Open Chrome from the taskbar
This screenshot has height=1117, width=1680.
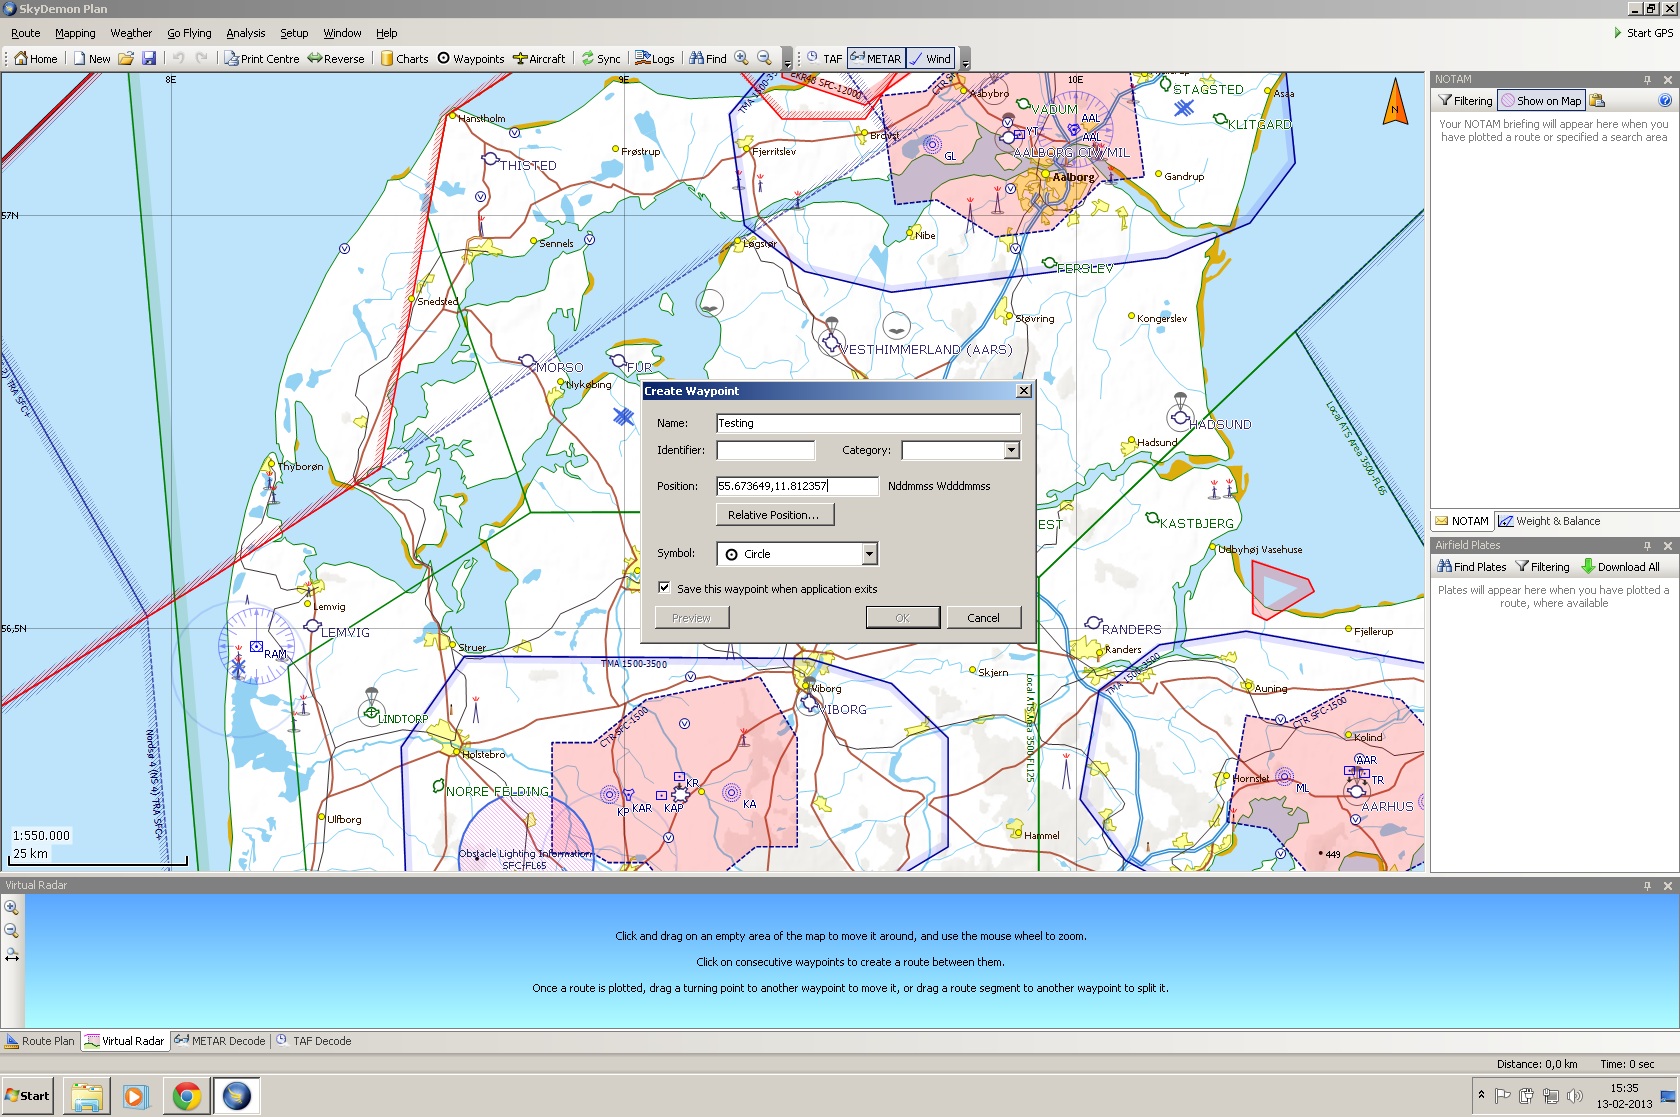186,1096
